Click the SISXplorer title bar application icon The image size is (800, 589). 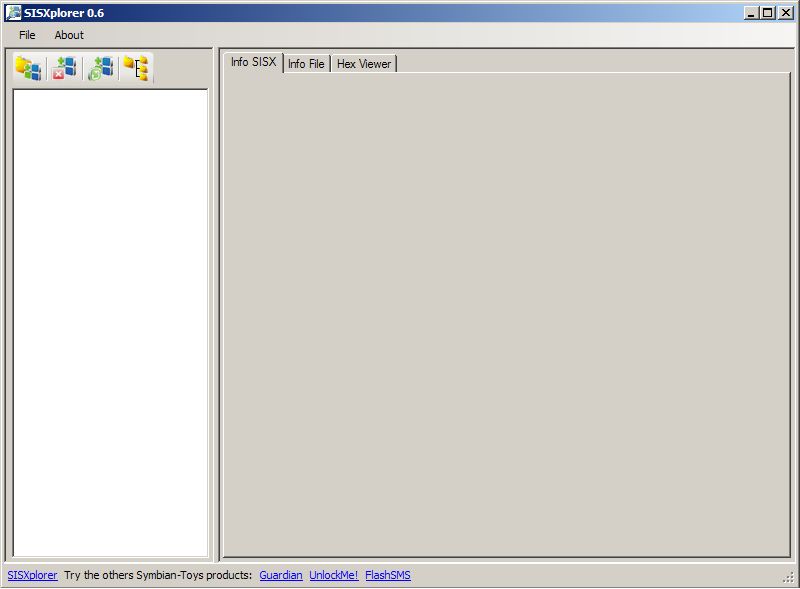click(13, 13)
